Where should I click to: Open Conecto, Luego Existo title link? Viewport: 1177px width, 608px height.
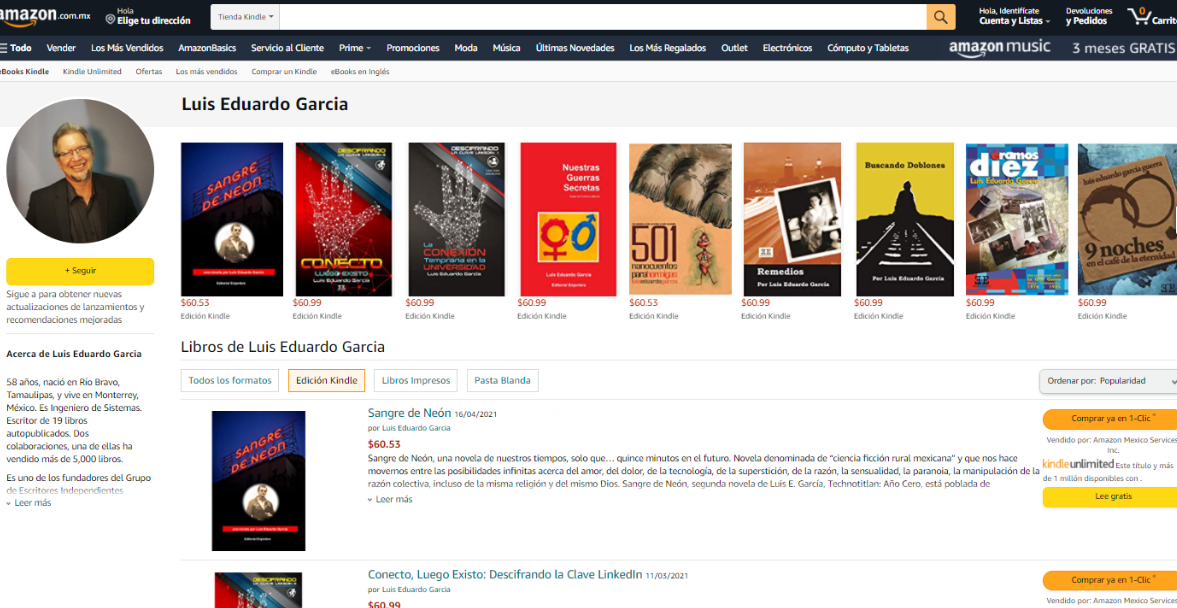coord(504,575)
